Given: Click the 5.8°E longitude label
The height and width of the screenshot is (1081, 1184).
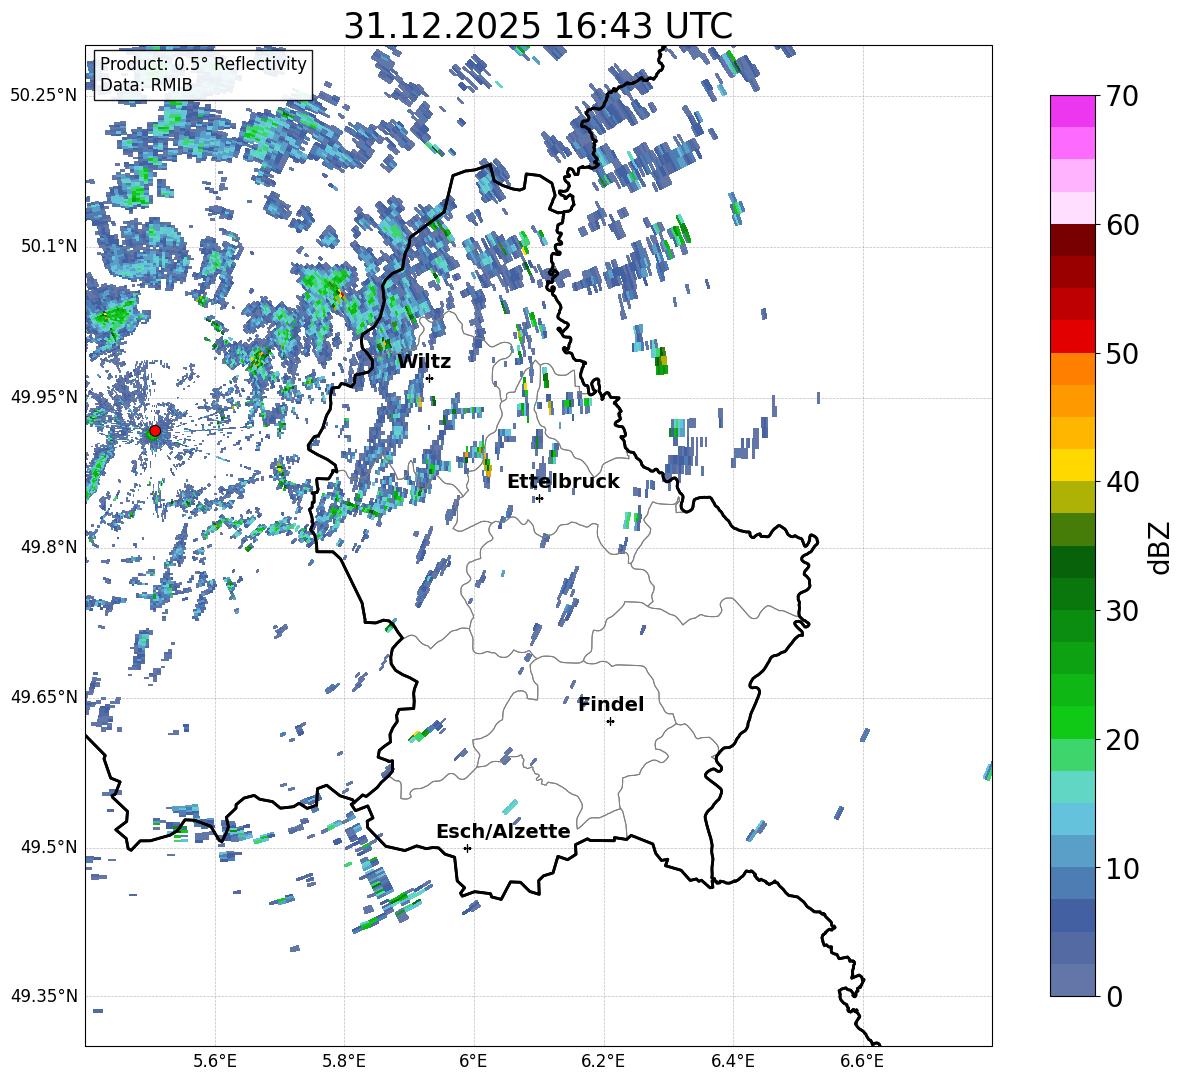Looking at the screenshot, I should coord(344,1061).
